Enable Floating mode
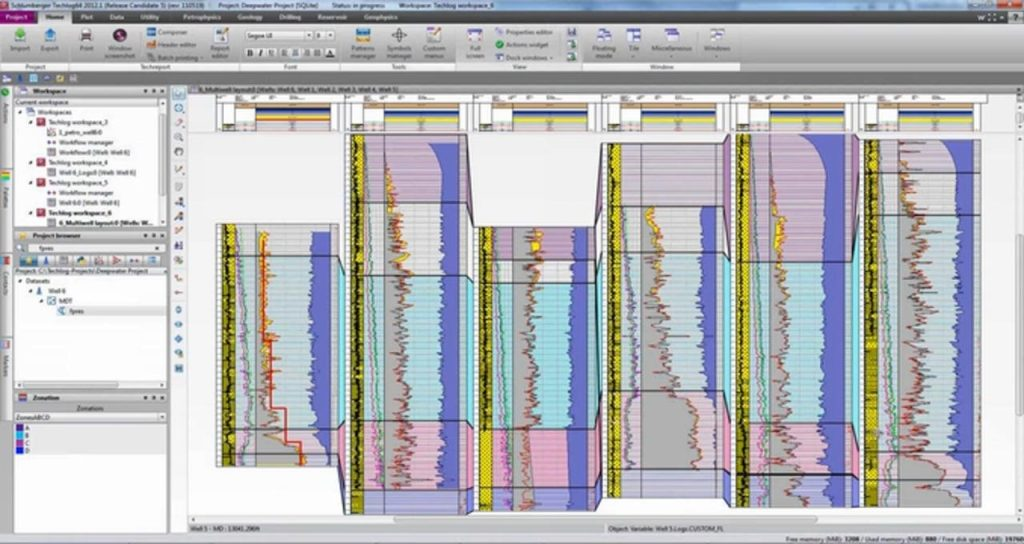 [x=604, y=43]
